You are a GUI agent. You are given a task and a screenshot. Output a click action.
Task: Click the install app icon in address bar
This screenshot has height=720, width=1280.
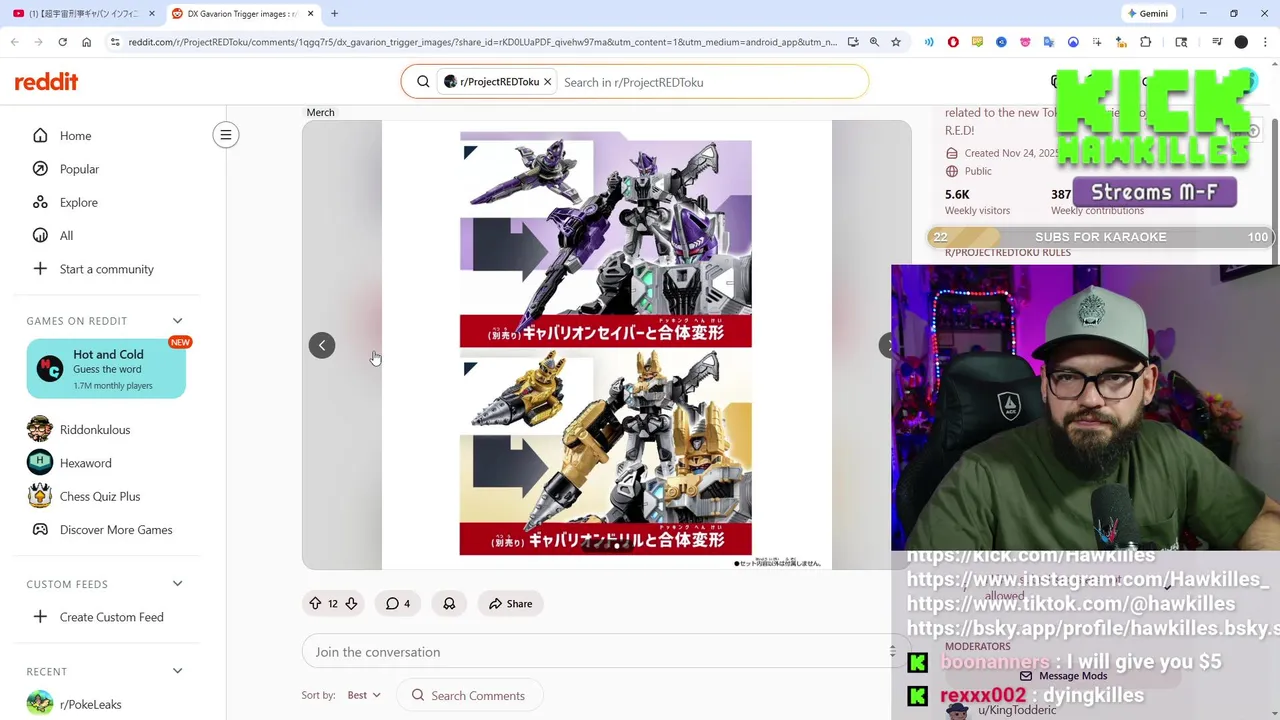click(x=852, y=42)
